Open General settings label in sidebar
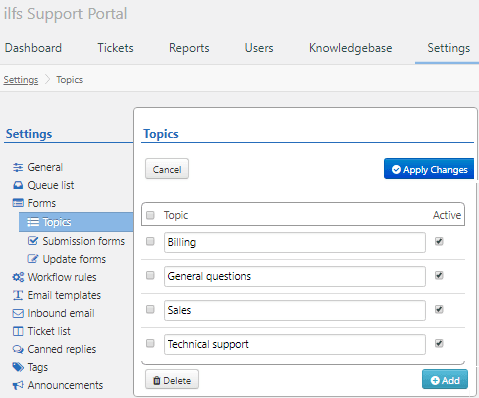The height and width of the screenshot is (398, 479). point(45,167)
